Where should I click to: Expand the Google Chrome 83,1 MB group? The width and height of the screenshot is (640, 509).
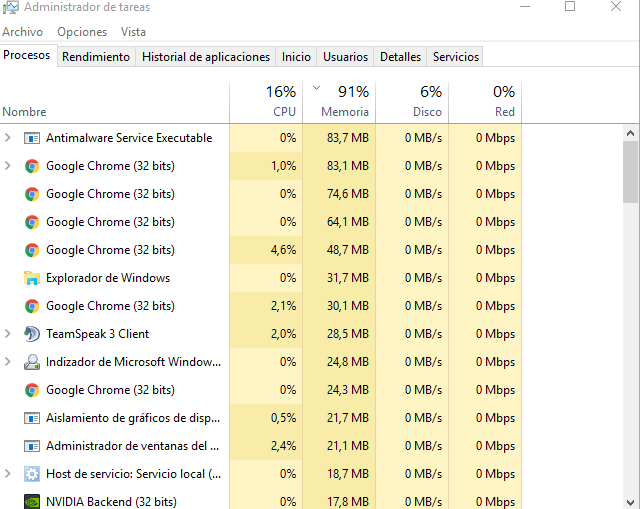pyautogui.click(x=7, y=166)
